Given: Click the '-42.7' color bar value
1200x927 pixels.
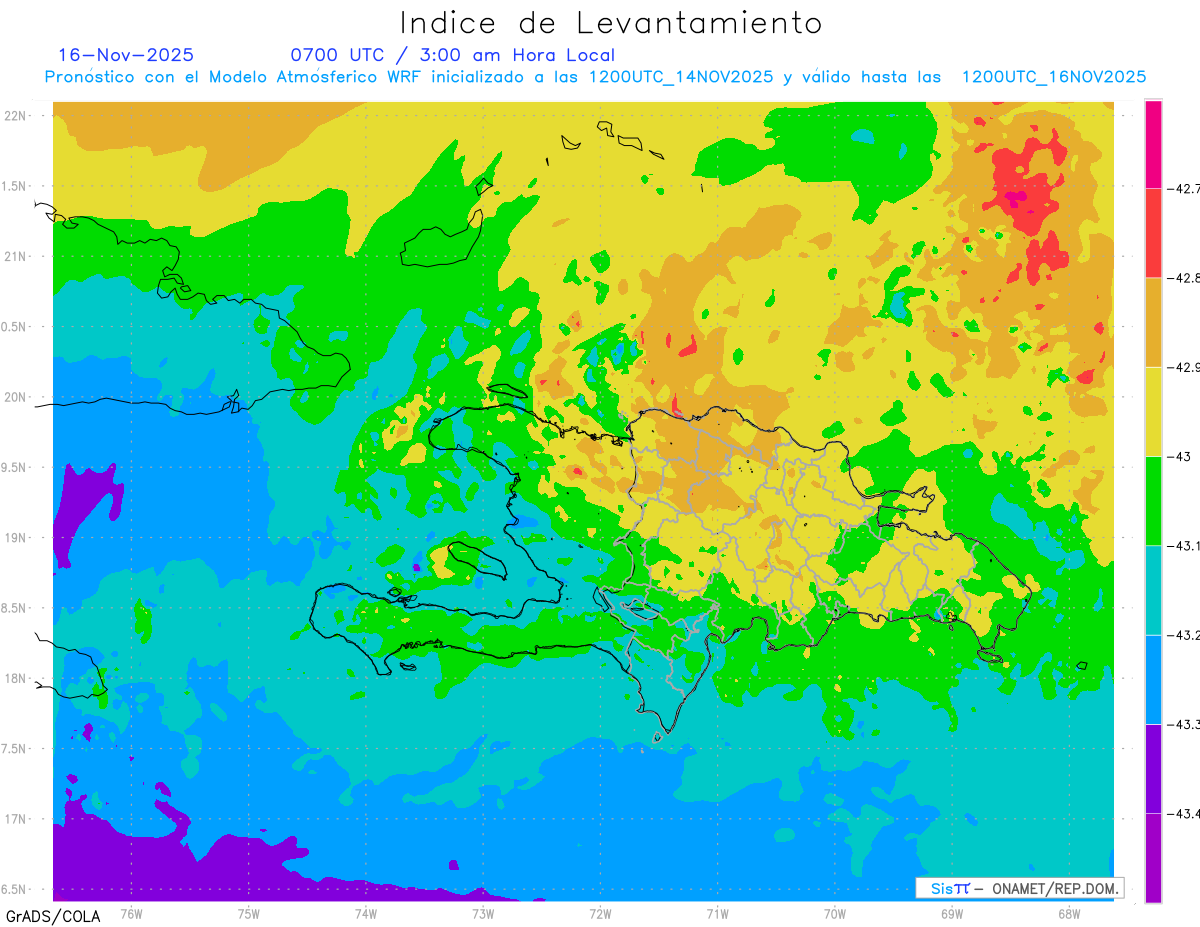Looking at the screenshot, I should click(1183, 189).
